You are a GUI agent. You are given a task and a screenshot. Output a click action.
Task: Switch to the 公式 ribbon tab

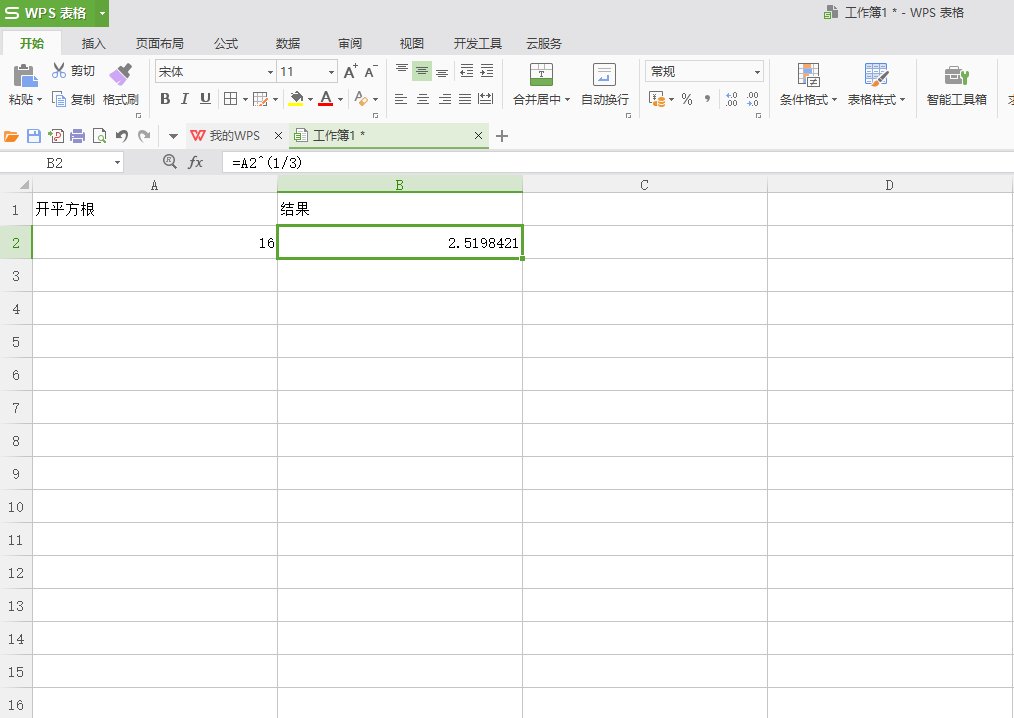(x=226, y=43)
